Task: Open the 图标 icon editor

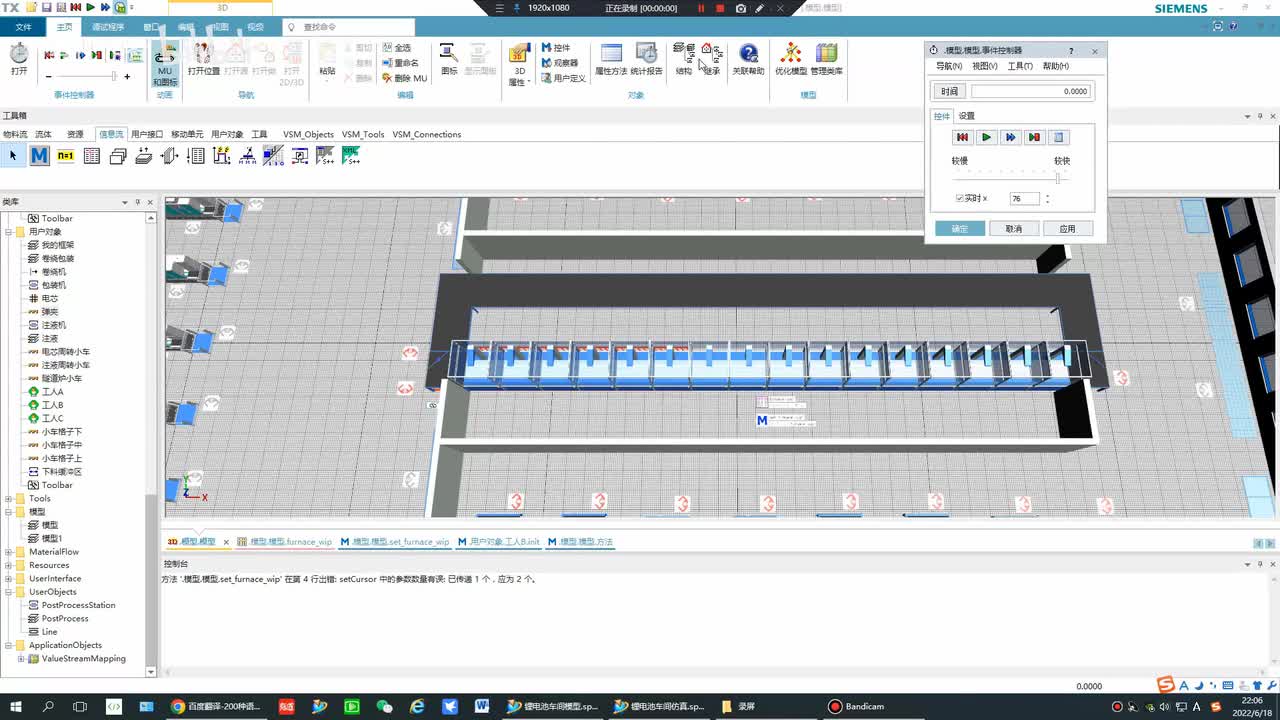Action: 449,60
